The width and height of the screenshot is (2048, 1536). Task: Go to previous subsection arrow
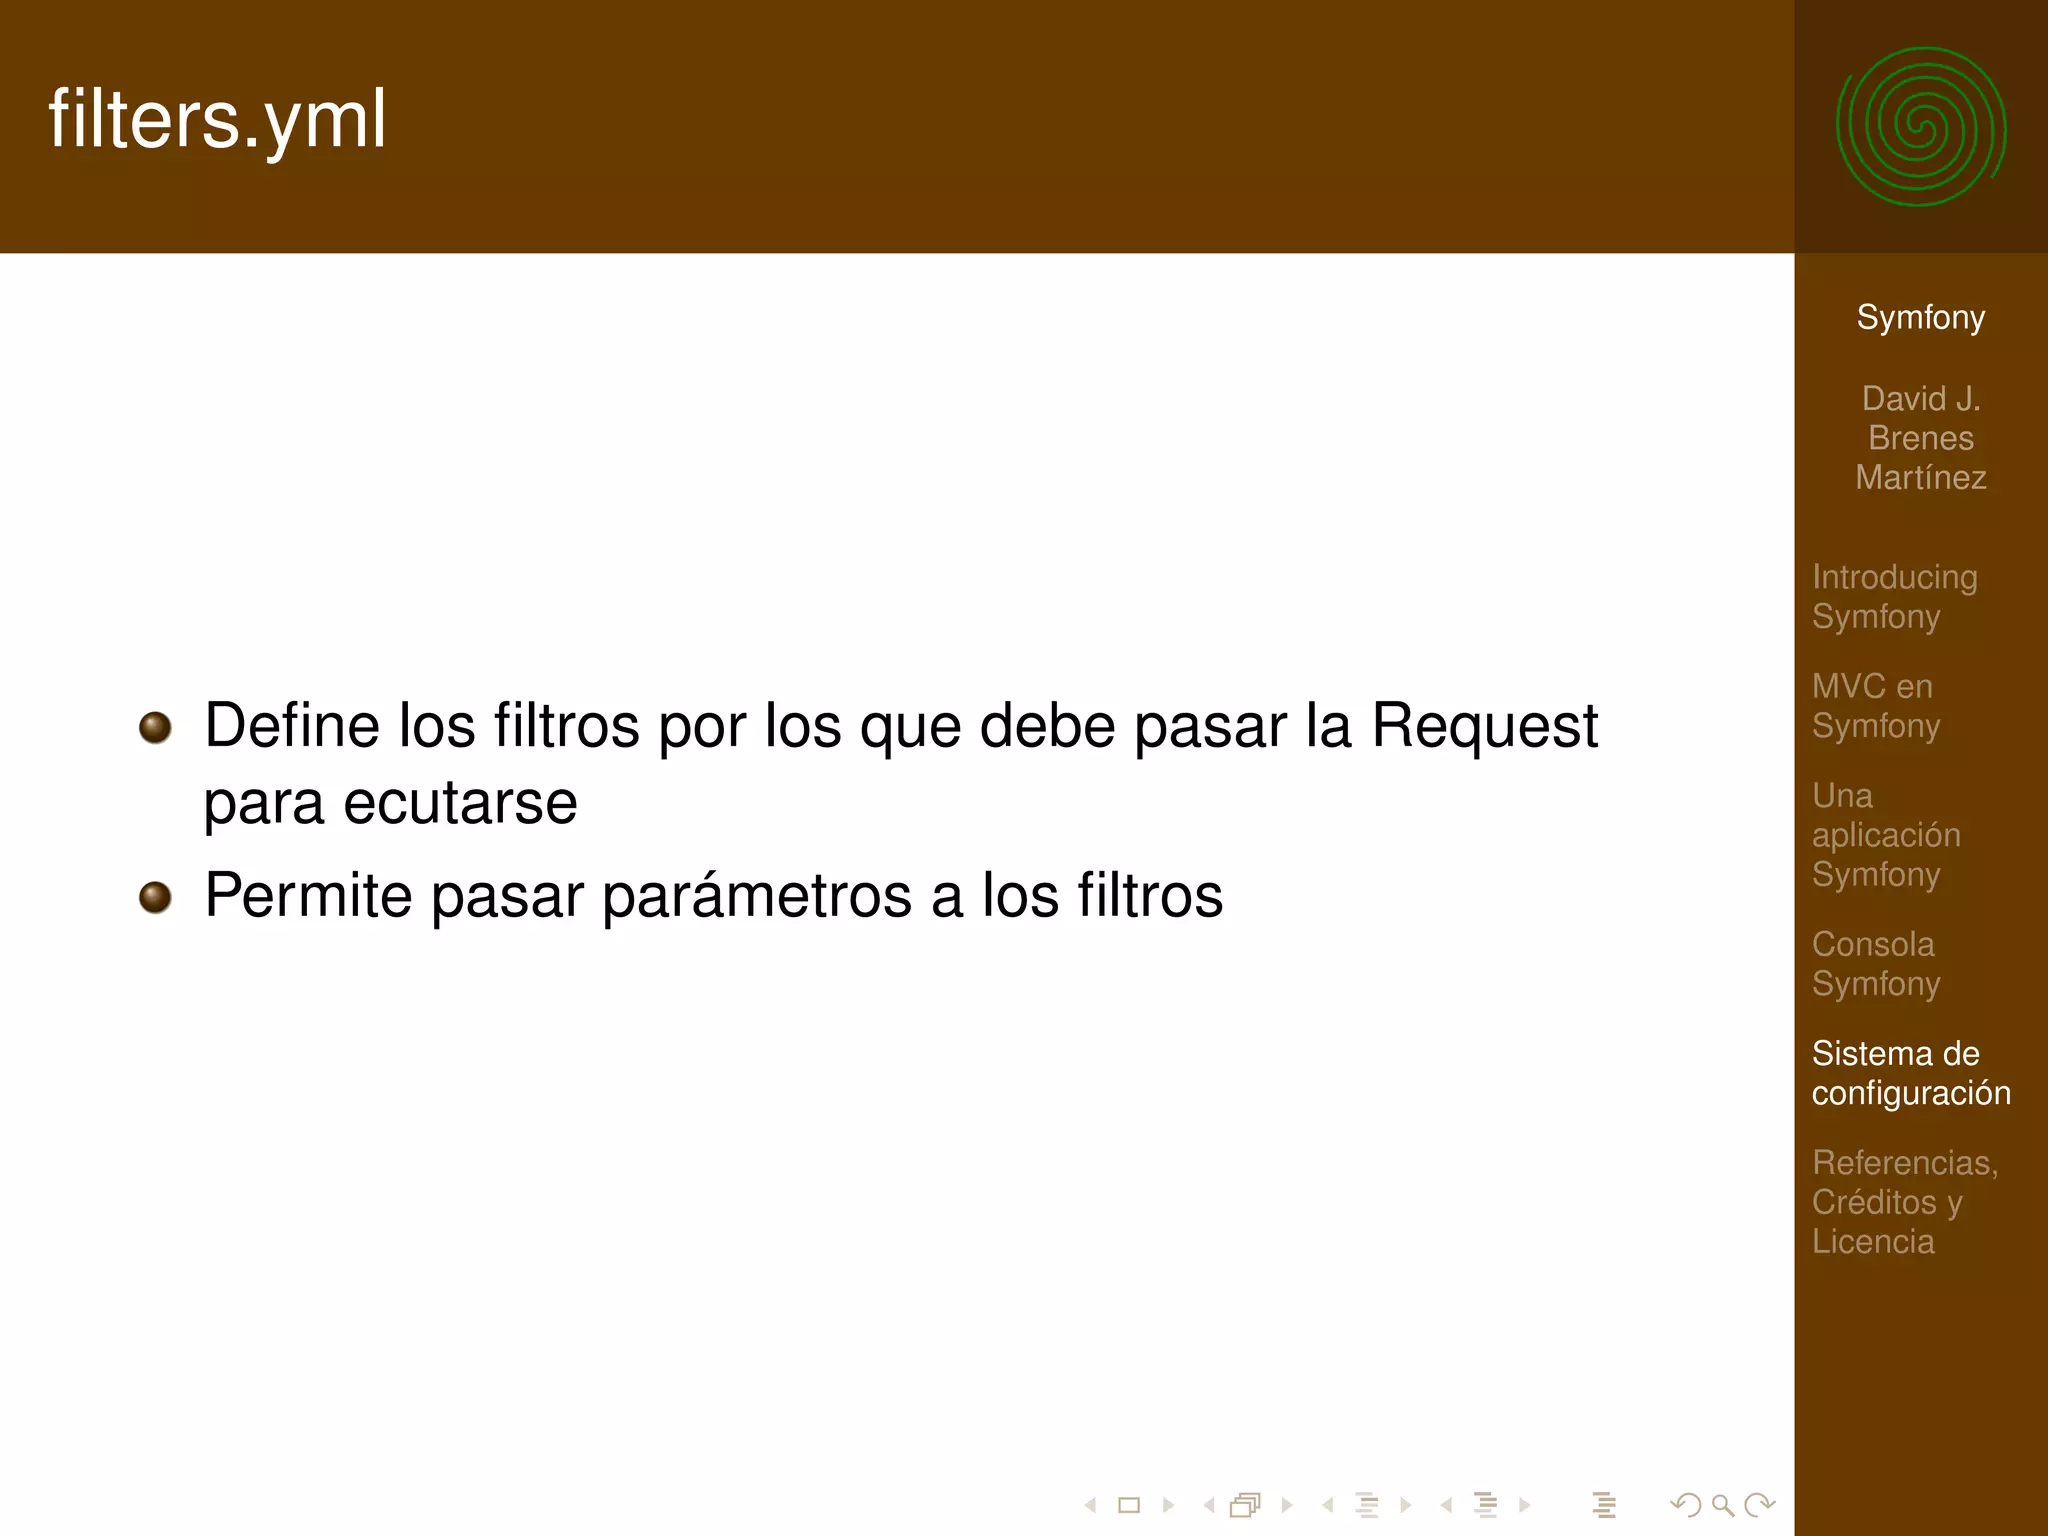1327,1505
